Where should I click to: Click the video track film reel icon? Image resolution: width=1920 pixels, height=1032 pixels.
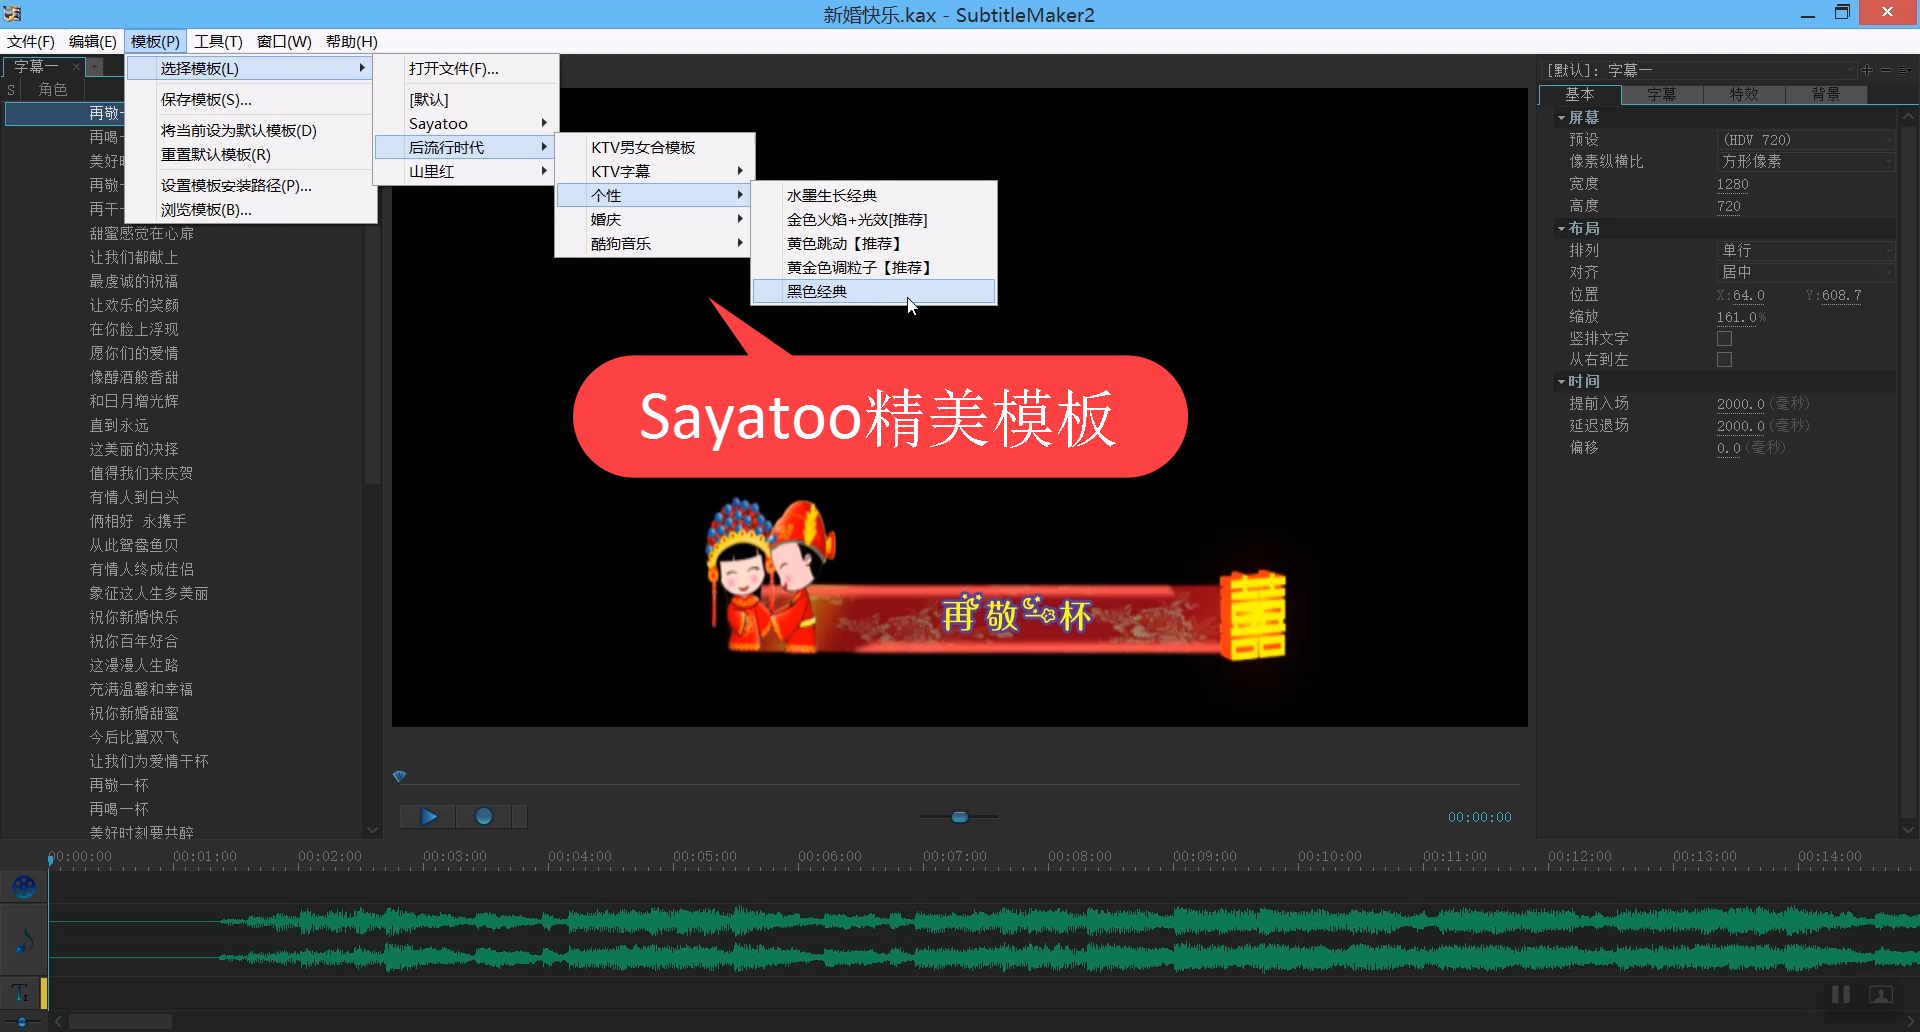click(24, 886)
